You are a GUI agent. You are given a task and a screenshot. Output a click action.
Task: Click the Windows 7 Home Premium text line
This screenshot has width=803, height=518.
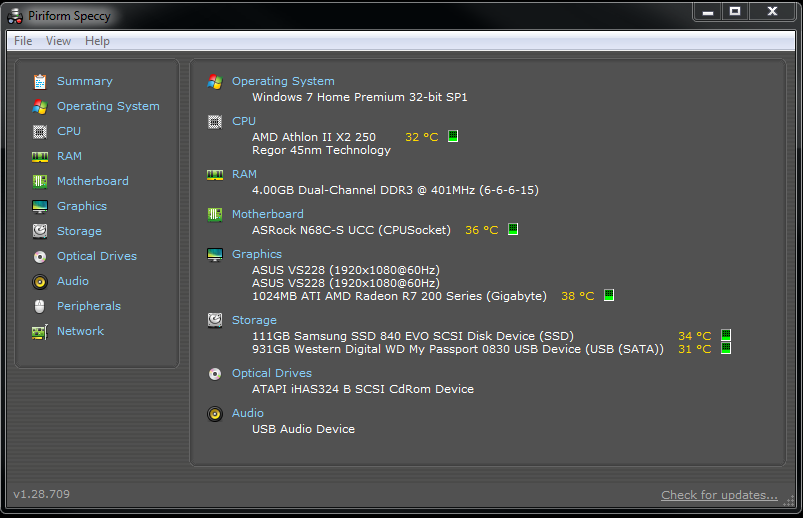click(360, 97)
